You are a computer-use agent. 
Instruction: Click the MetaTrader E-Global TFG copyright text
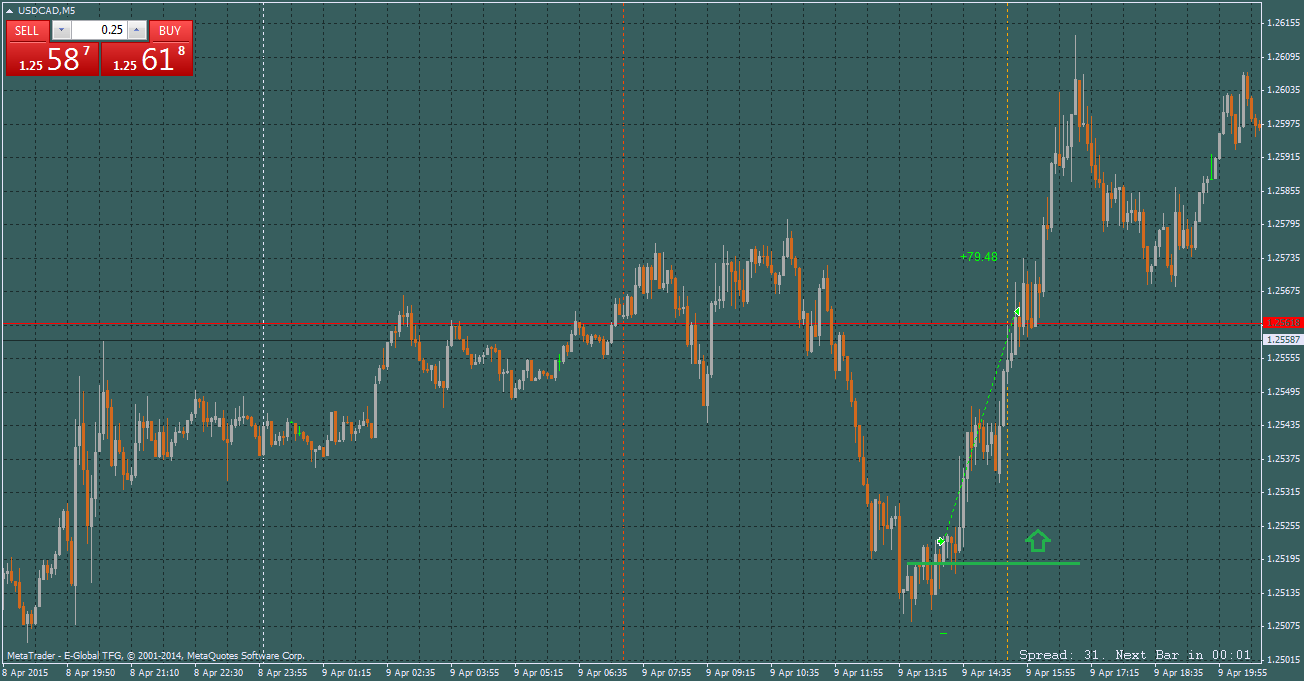155,656
